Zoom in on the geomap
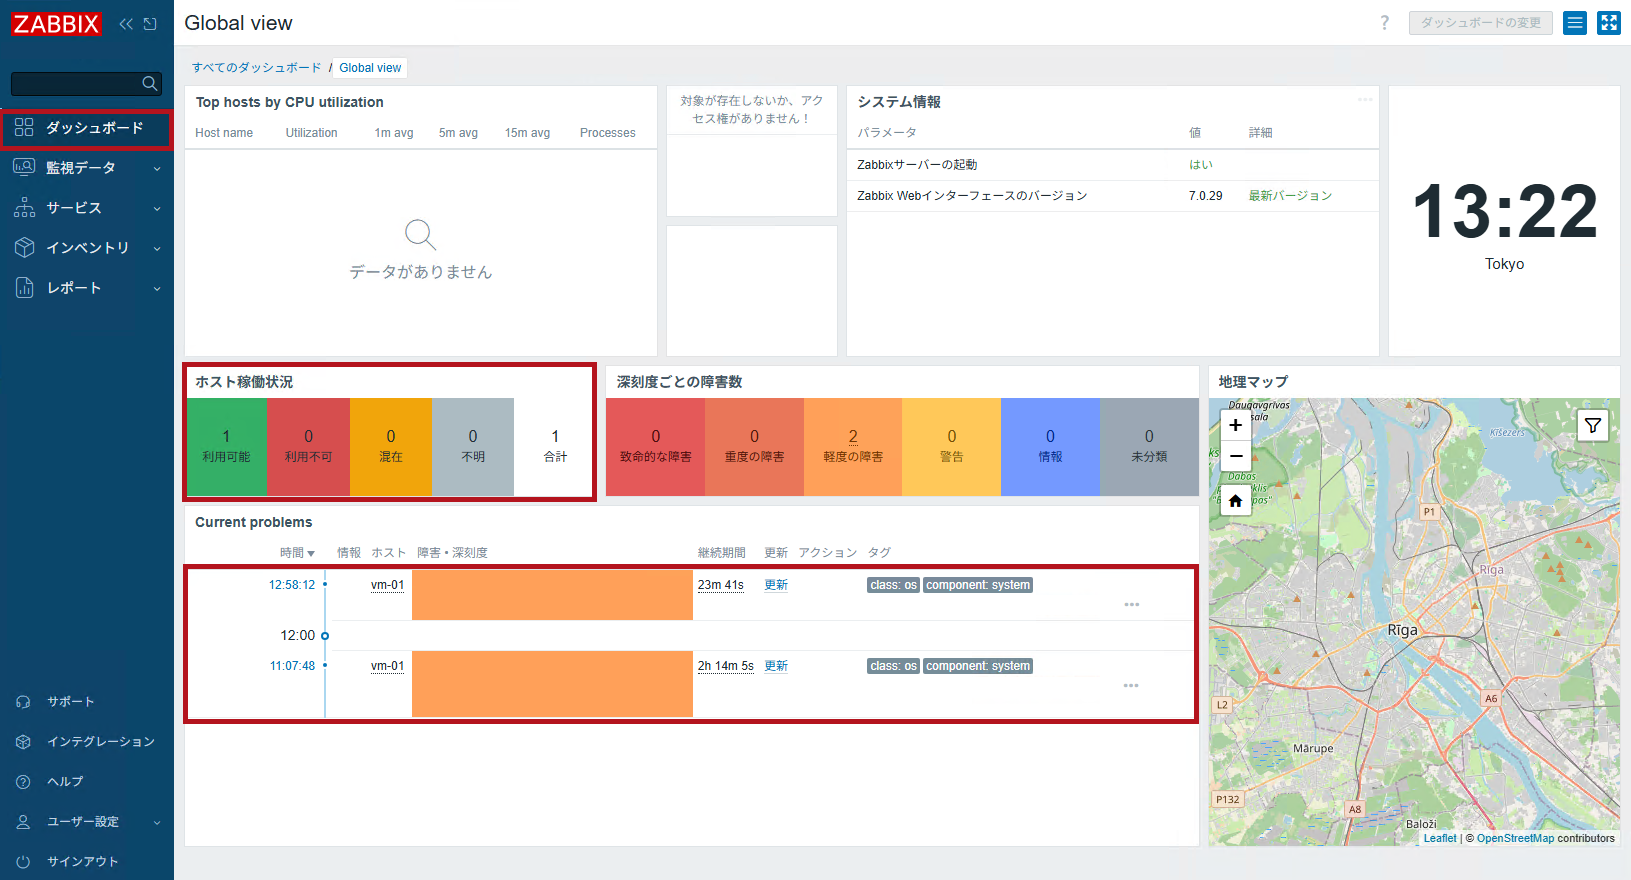This screenshot has width=1631, height=880. [1236, 425]
